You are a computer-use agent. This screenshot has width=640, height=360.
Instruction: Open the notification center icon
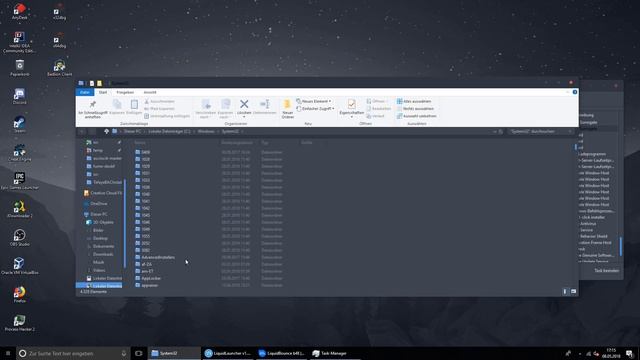click(630, 353)
